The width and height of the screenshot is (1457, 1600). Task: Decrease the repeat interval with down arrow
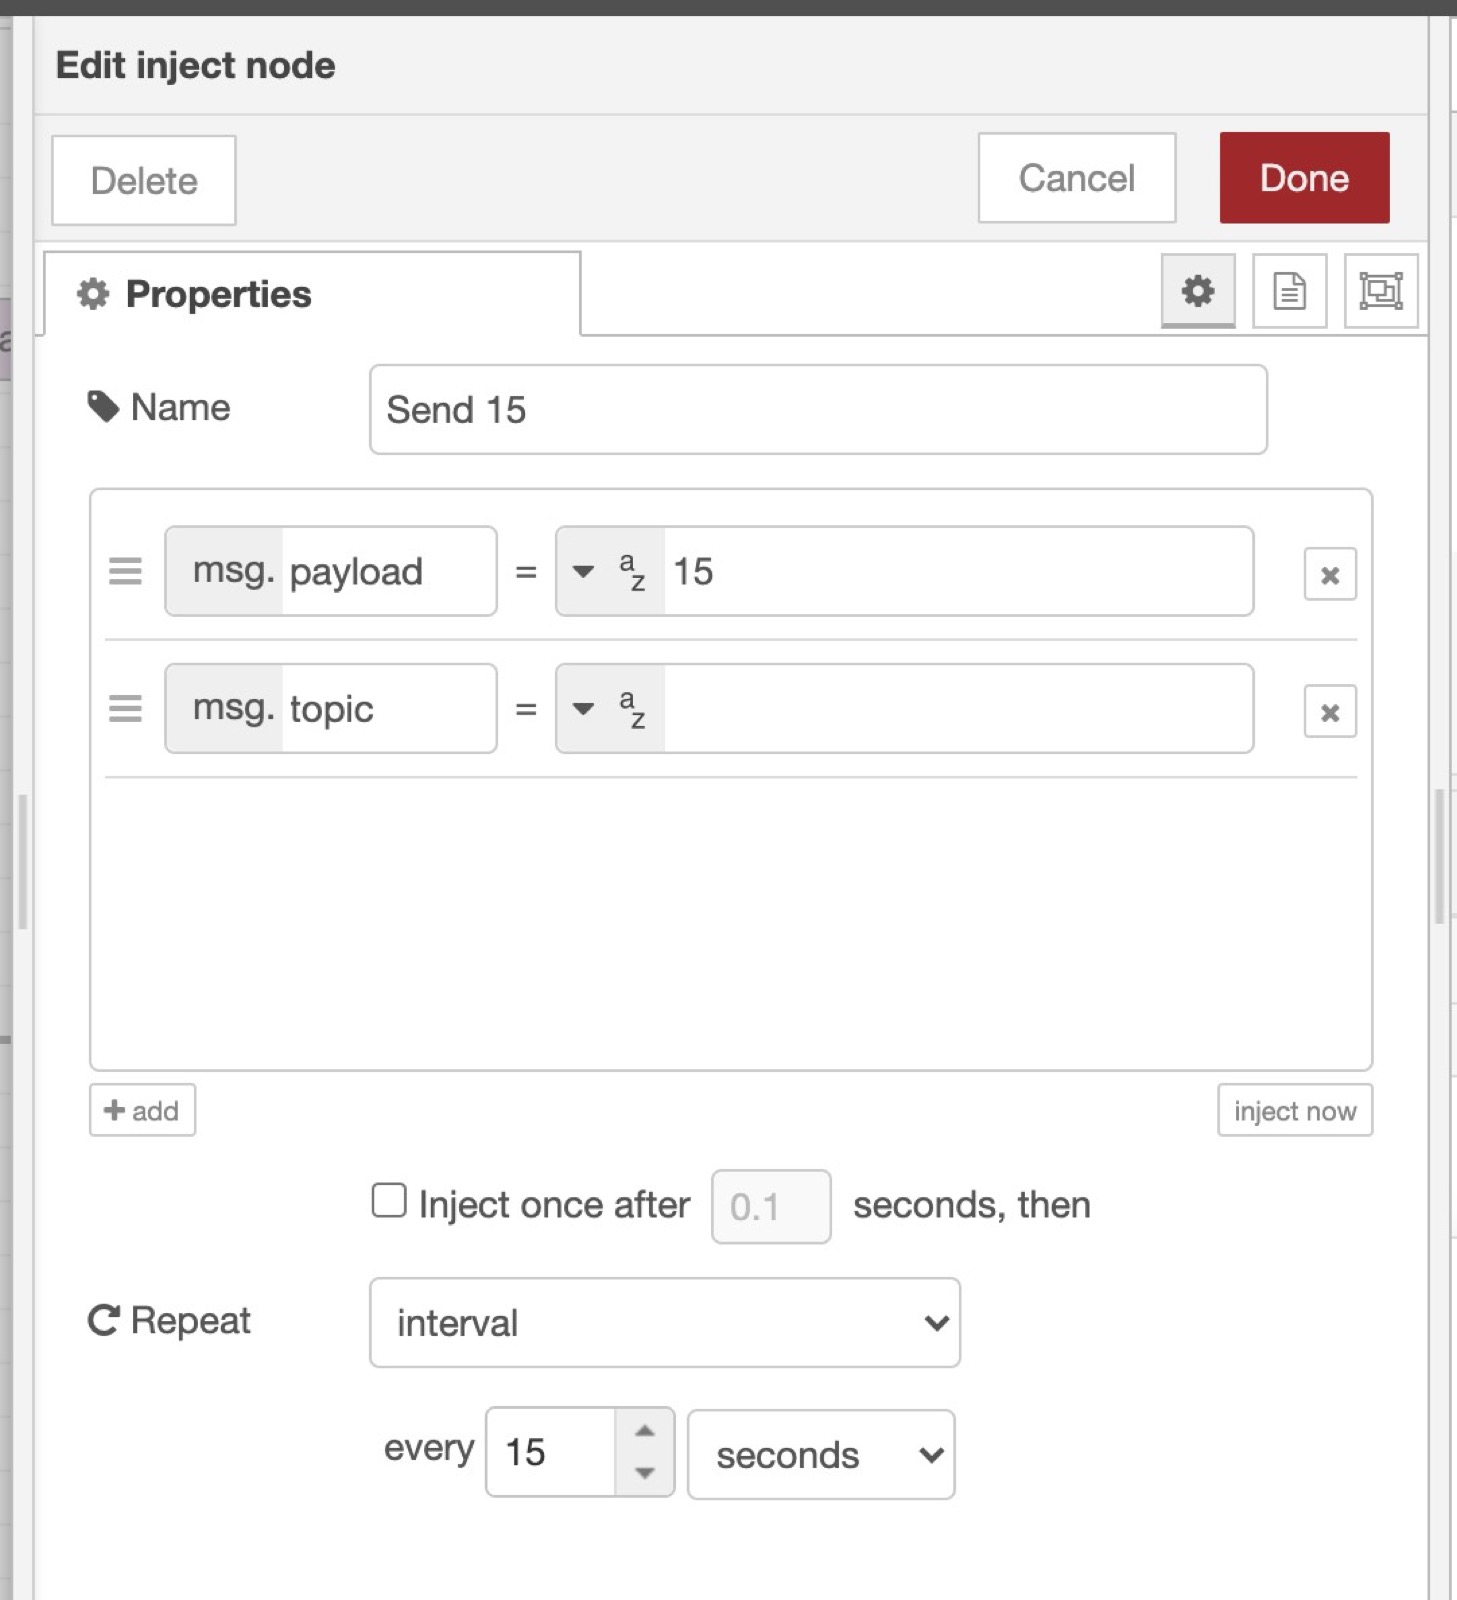(x=645, y=1472)
